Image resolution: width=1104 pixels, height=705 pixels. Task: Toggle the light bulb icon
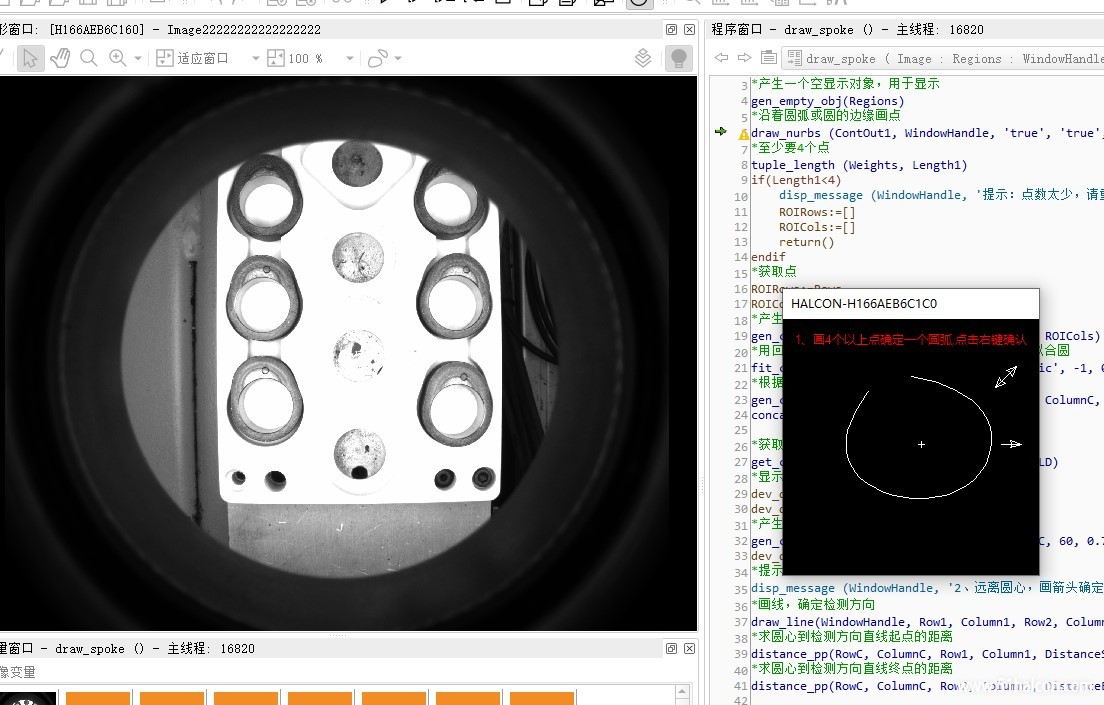679,58
